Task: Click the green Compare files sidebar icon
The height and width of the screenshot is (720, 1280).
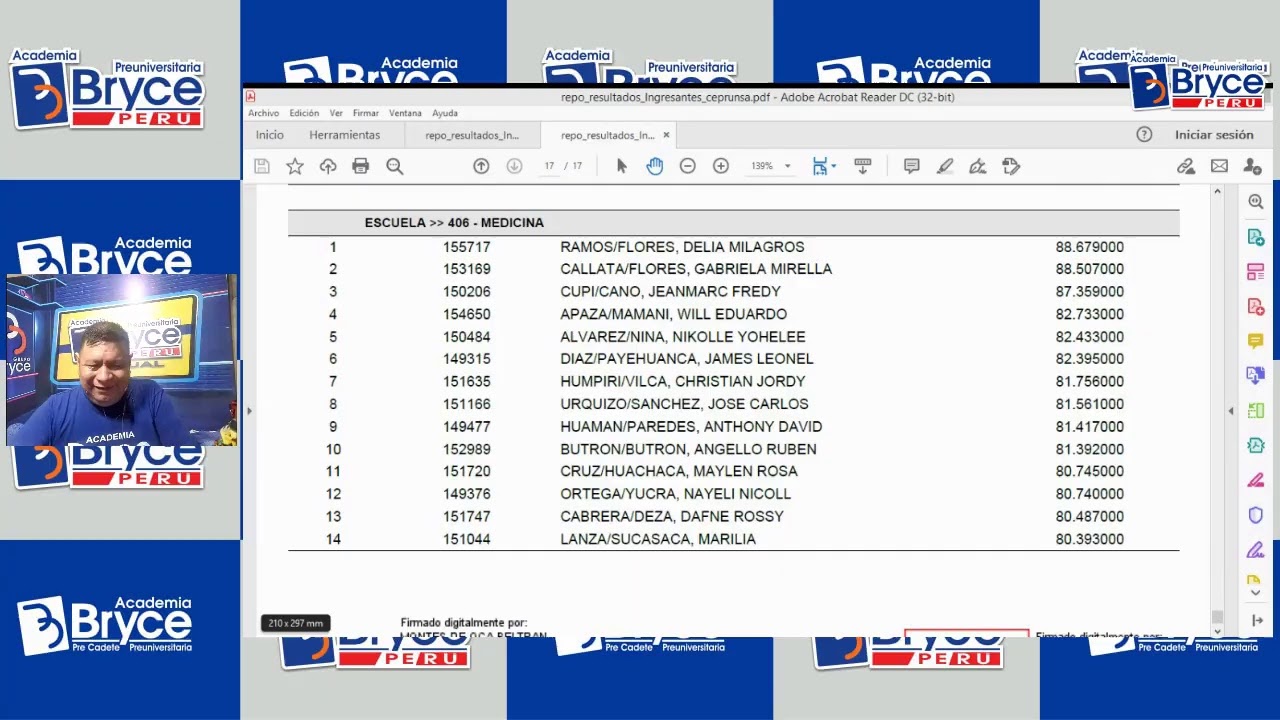Action: tap(1256, 411)
